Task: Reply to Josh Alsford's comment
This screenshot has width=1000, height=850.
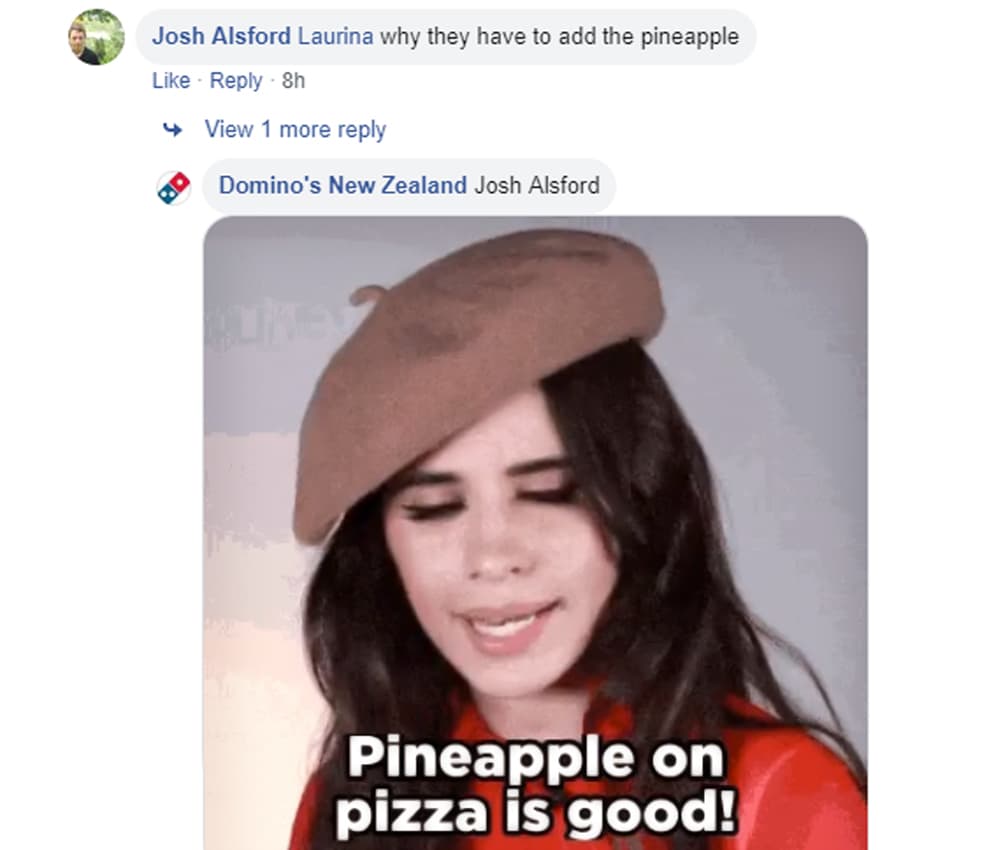Action: [236, 81]
